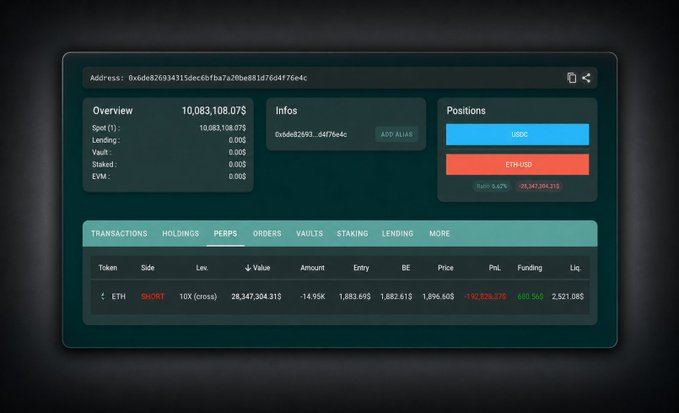Click the 28,347,304.31$ table value cell
This screenshot has width=679, height=413.
256,297
